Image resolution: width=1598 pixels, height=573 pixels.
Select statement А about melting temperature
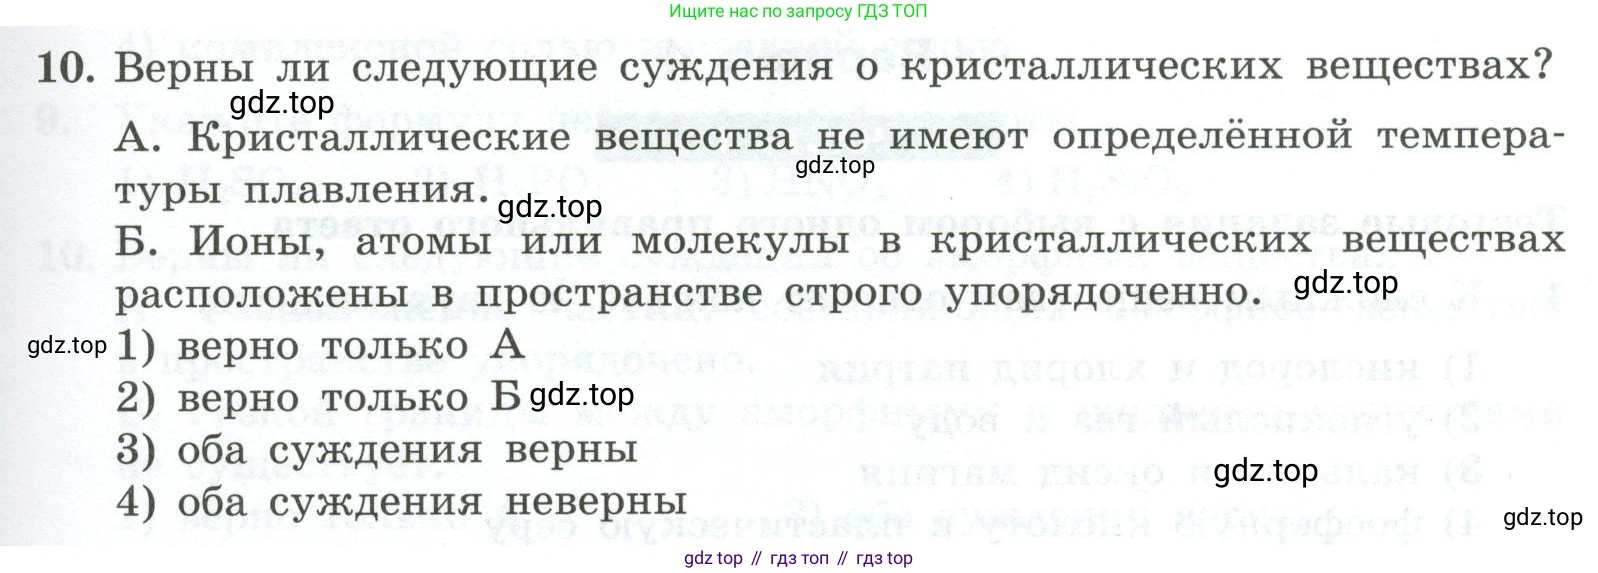838,162
